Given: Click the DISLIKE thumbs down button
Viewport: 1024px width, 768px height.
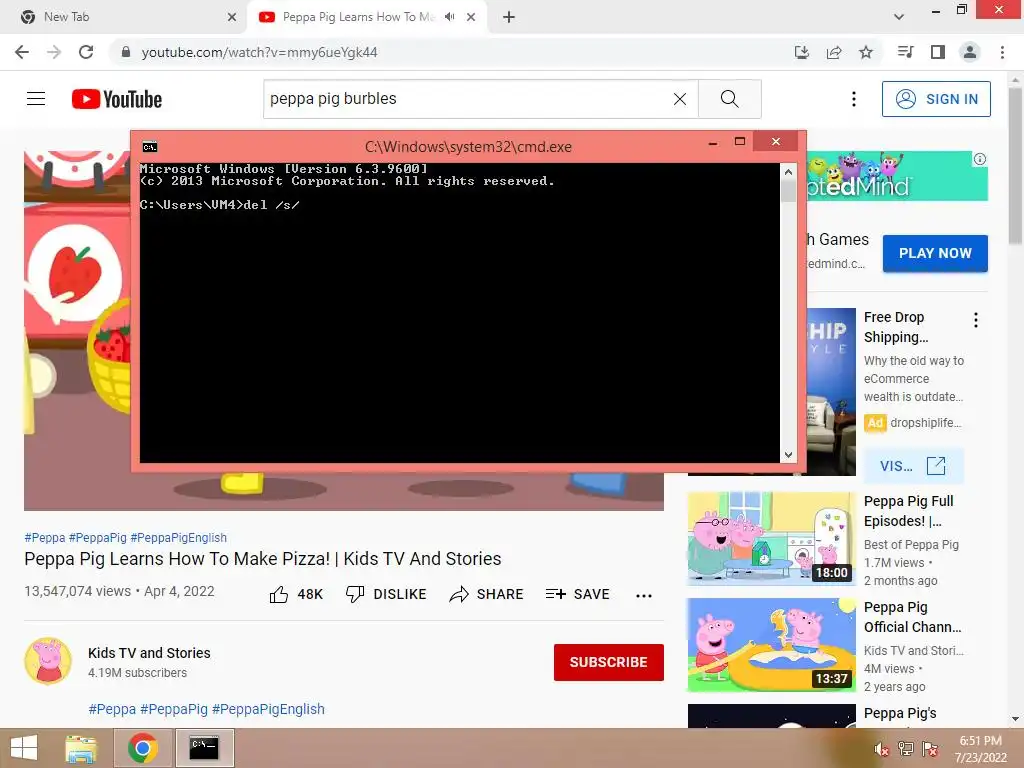Looking at the screenshot, I should tap(385, 594).
